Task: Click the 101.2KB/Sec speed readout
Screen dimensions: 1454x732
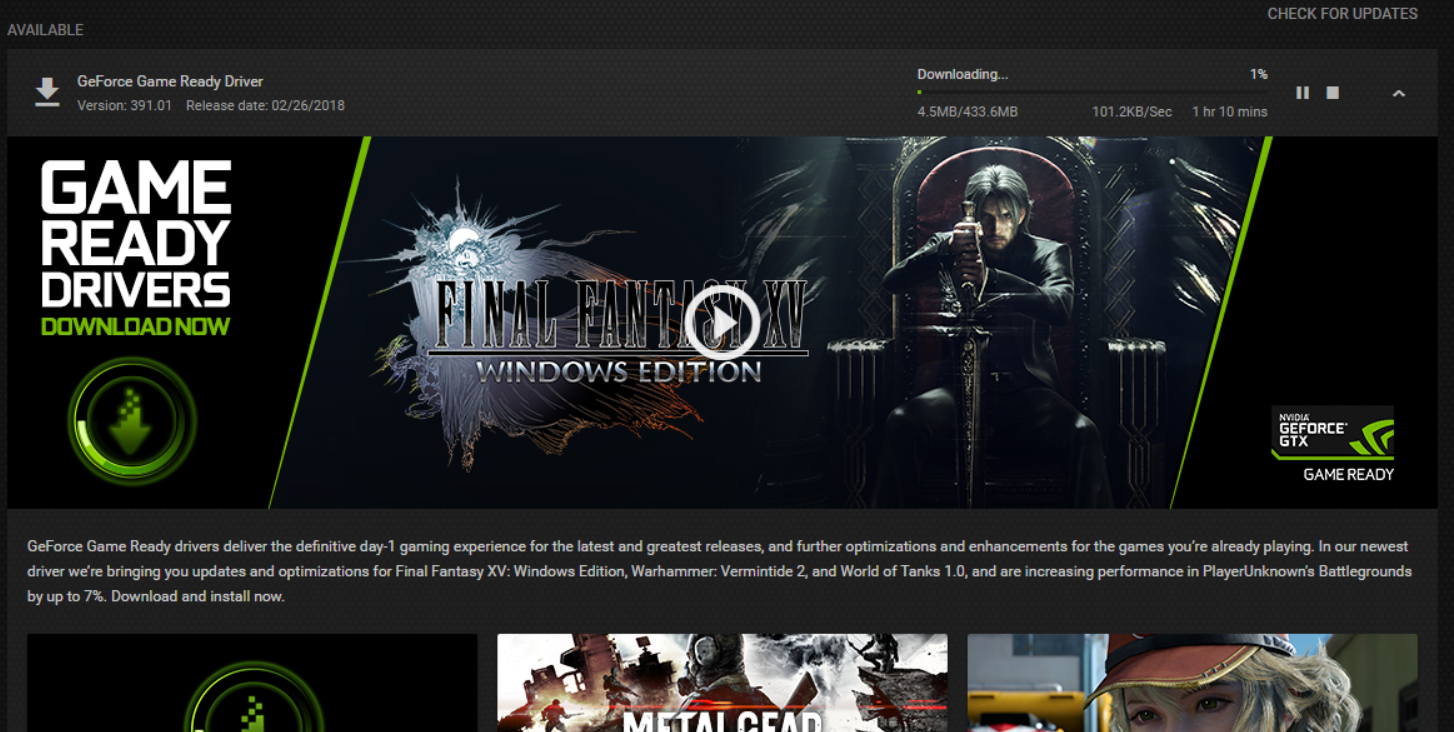Action: 1131,112
